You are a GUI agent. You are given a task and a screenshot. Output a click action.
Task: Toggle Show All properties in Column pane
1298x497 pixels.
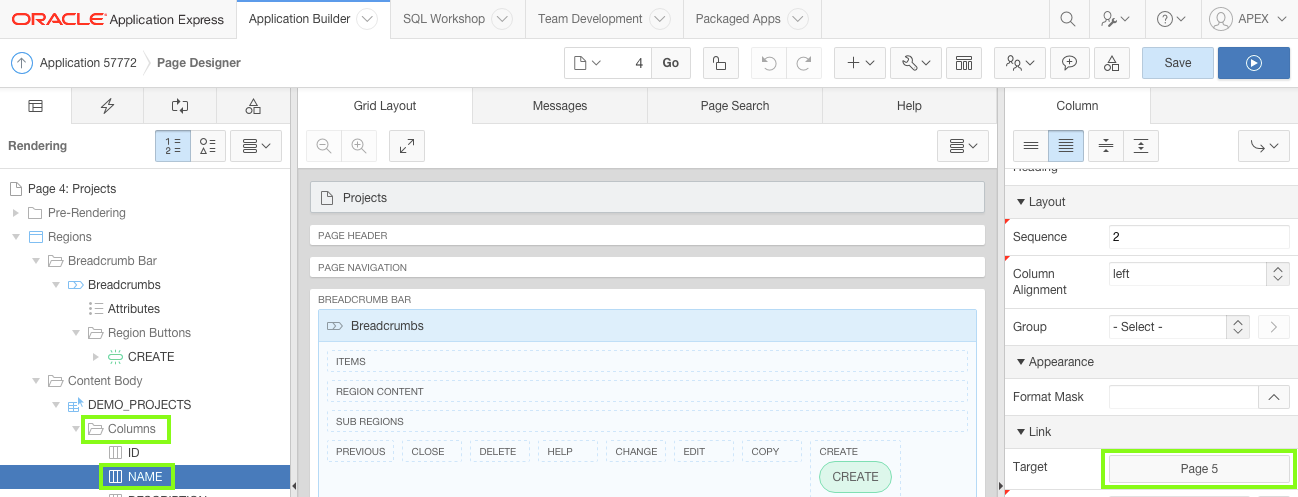coord(1066,146)
